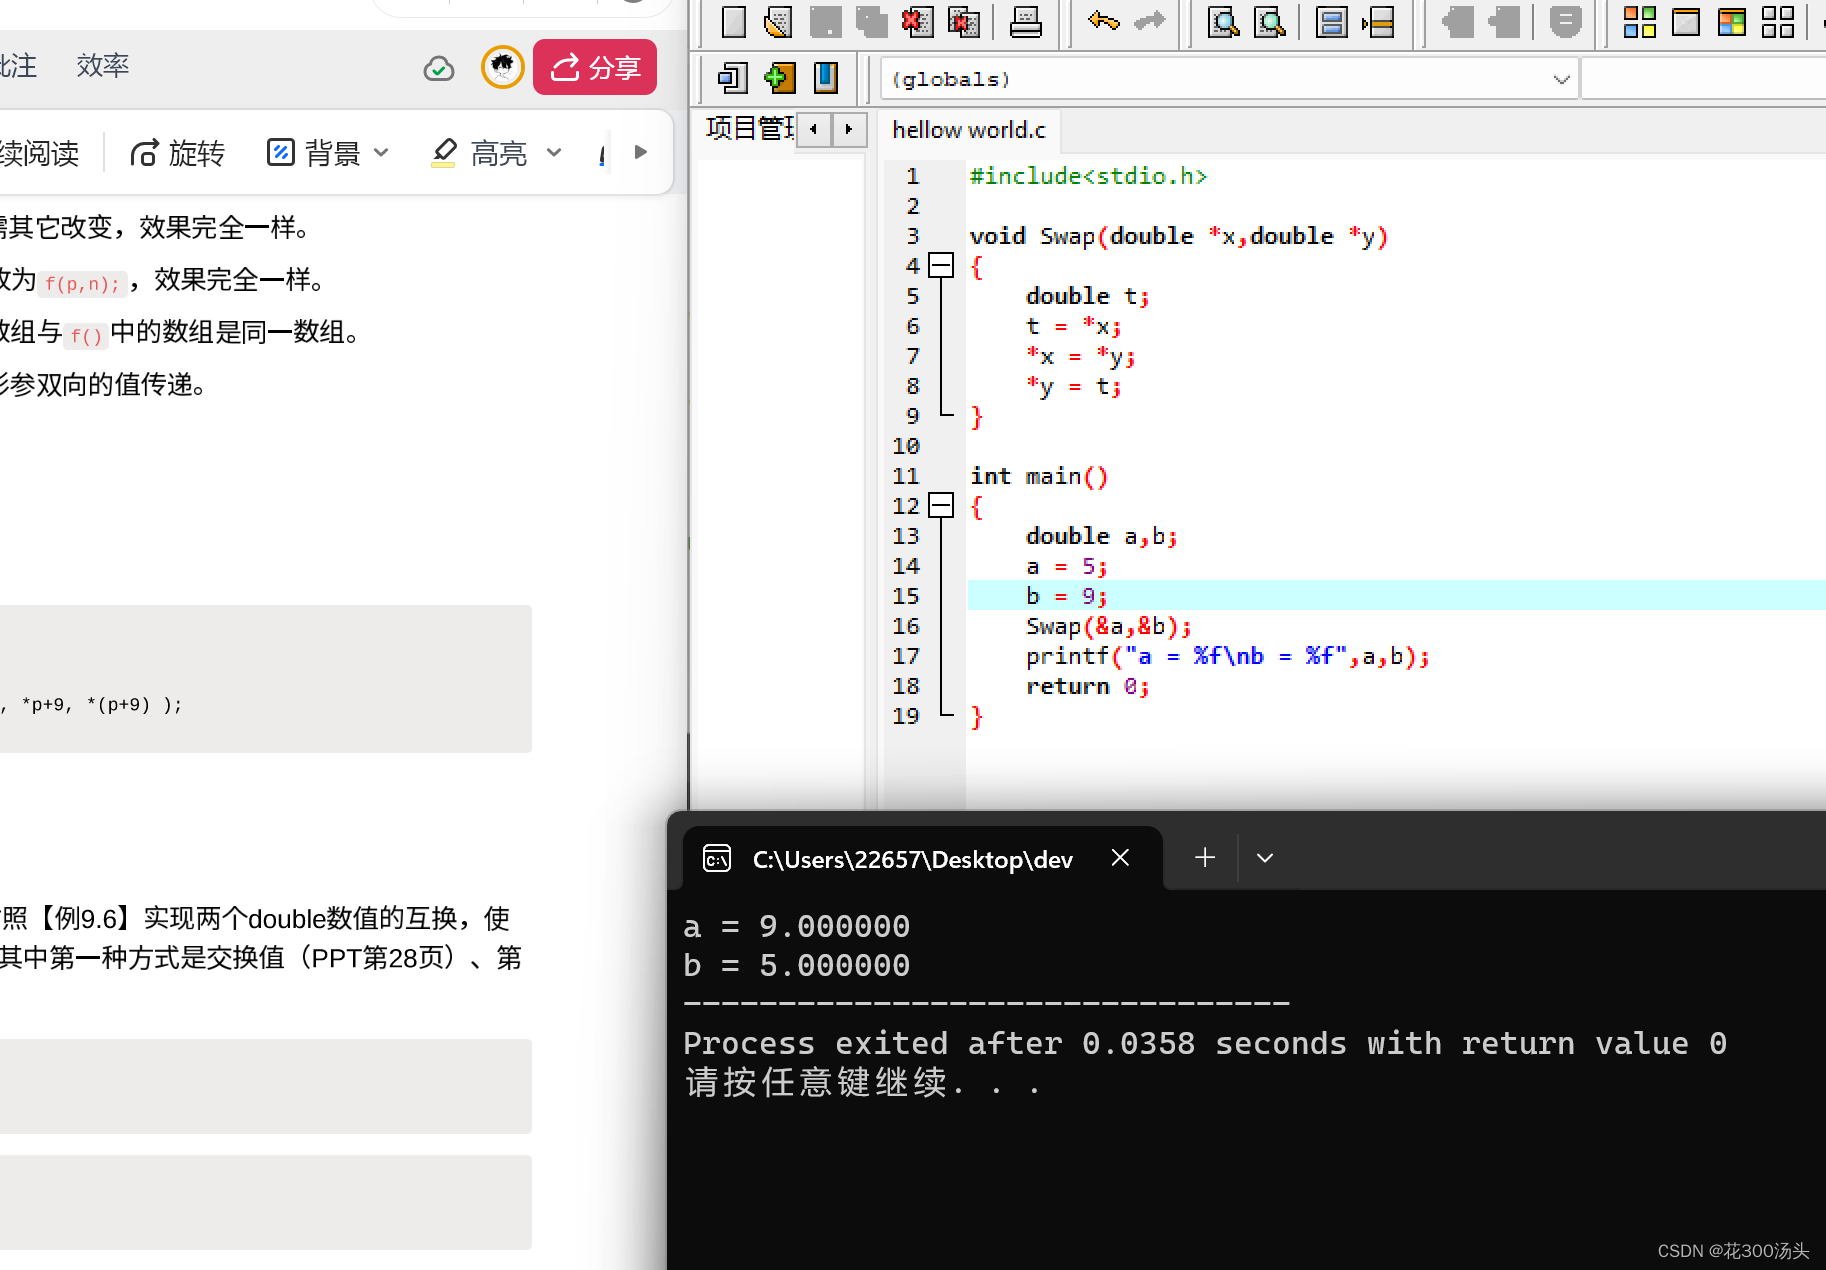Redo the last edit in Dev-C++

click(x=1149, y=22)
